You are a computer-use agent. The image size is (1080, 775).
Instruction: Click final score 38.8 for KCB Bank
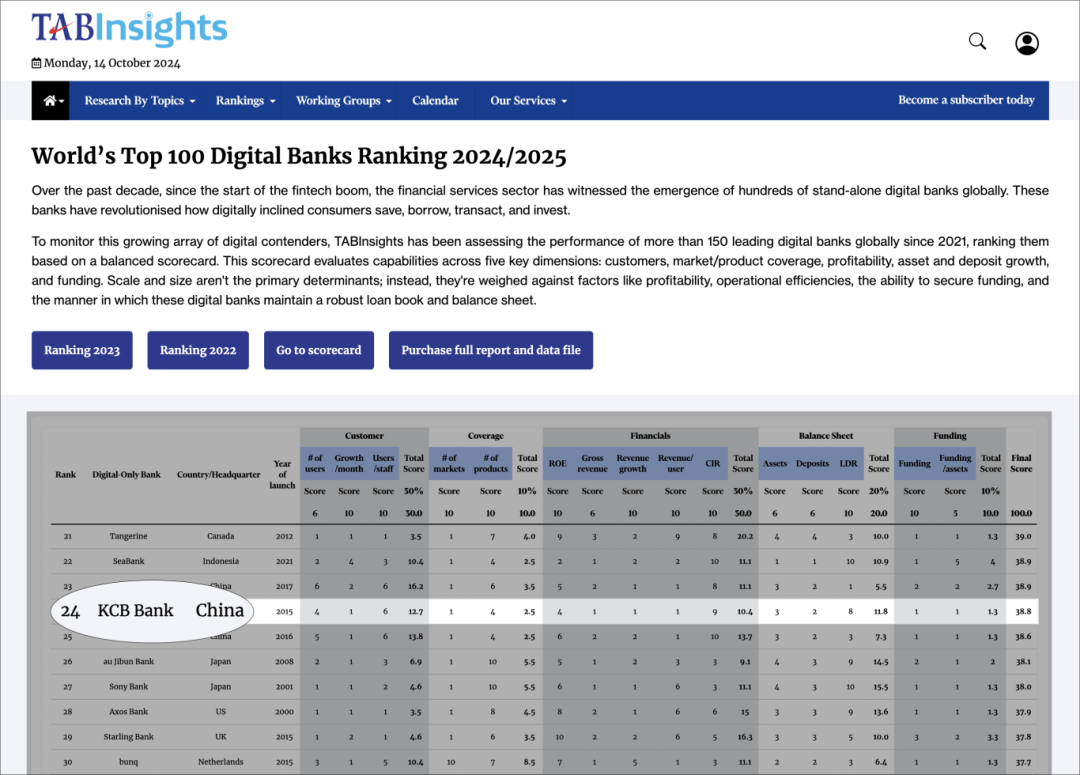point(1023,611)
